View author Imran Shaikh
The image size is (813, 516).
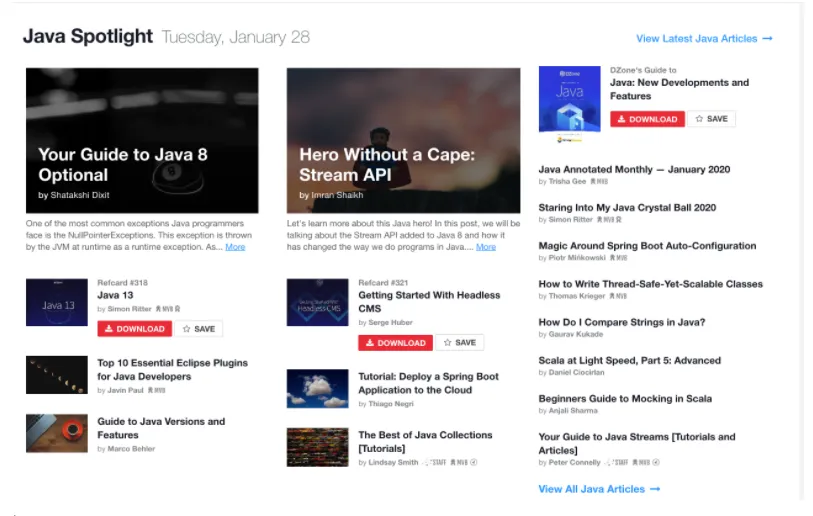337,195
